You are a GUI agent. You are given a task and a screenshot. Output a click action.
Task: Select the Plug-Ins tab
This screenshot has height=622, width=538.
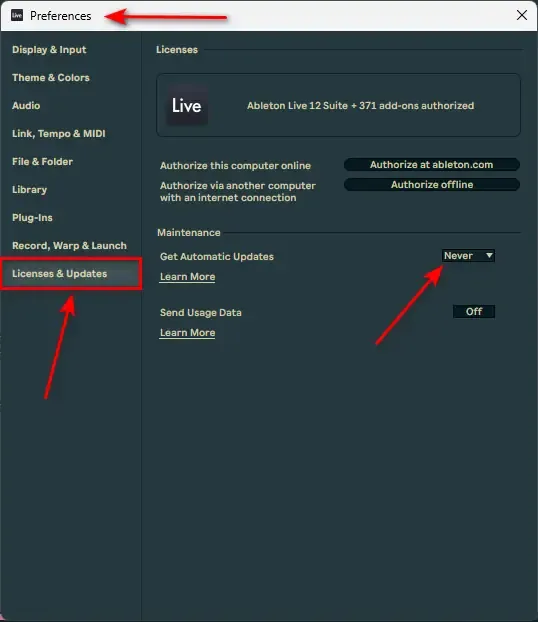point(32,218)
